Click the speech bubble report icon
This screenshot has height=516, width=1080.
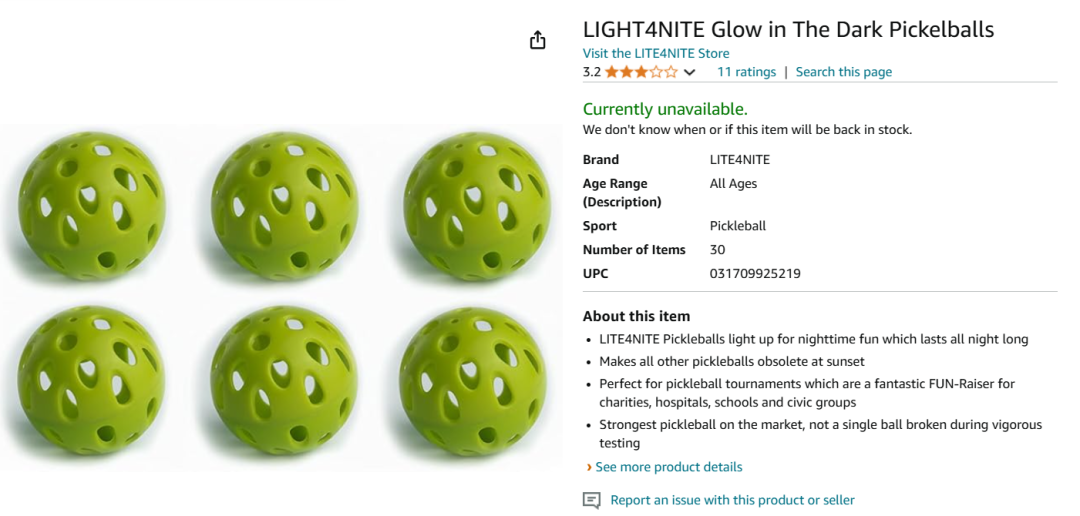coord(592,500)
